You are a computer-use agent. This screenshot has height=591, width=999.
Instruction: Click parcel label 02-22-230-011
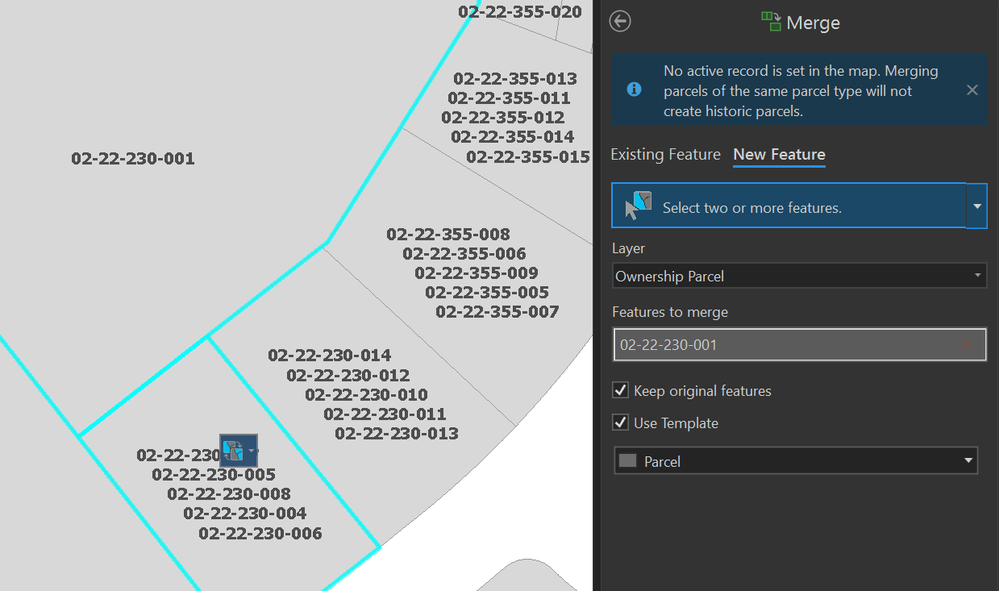(384, 414)
